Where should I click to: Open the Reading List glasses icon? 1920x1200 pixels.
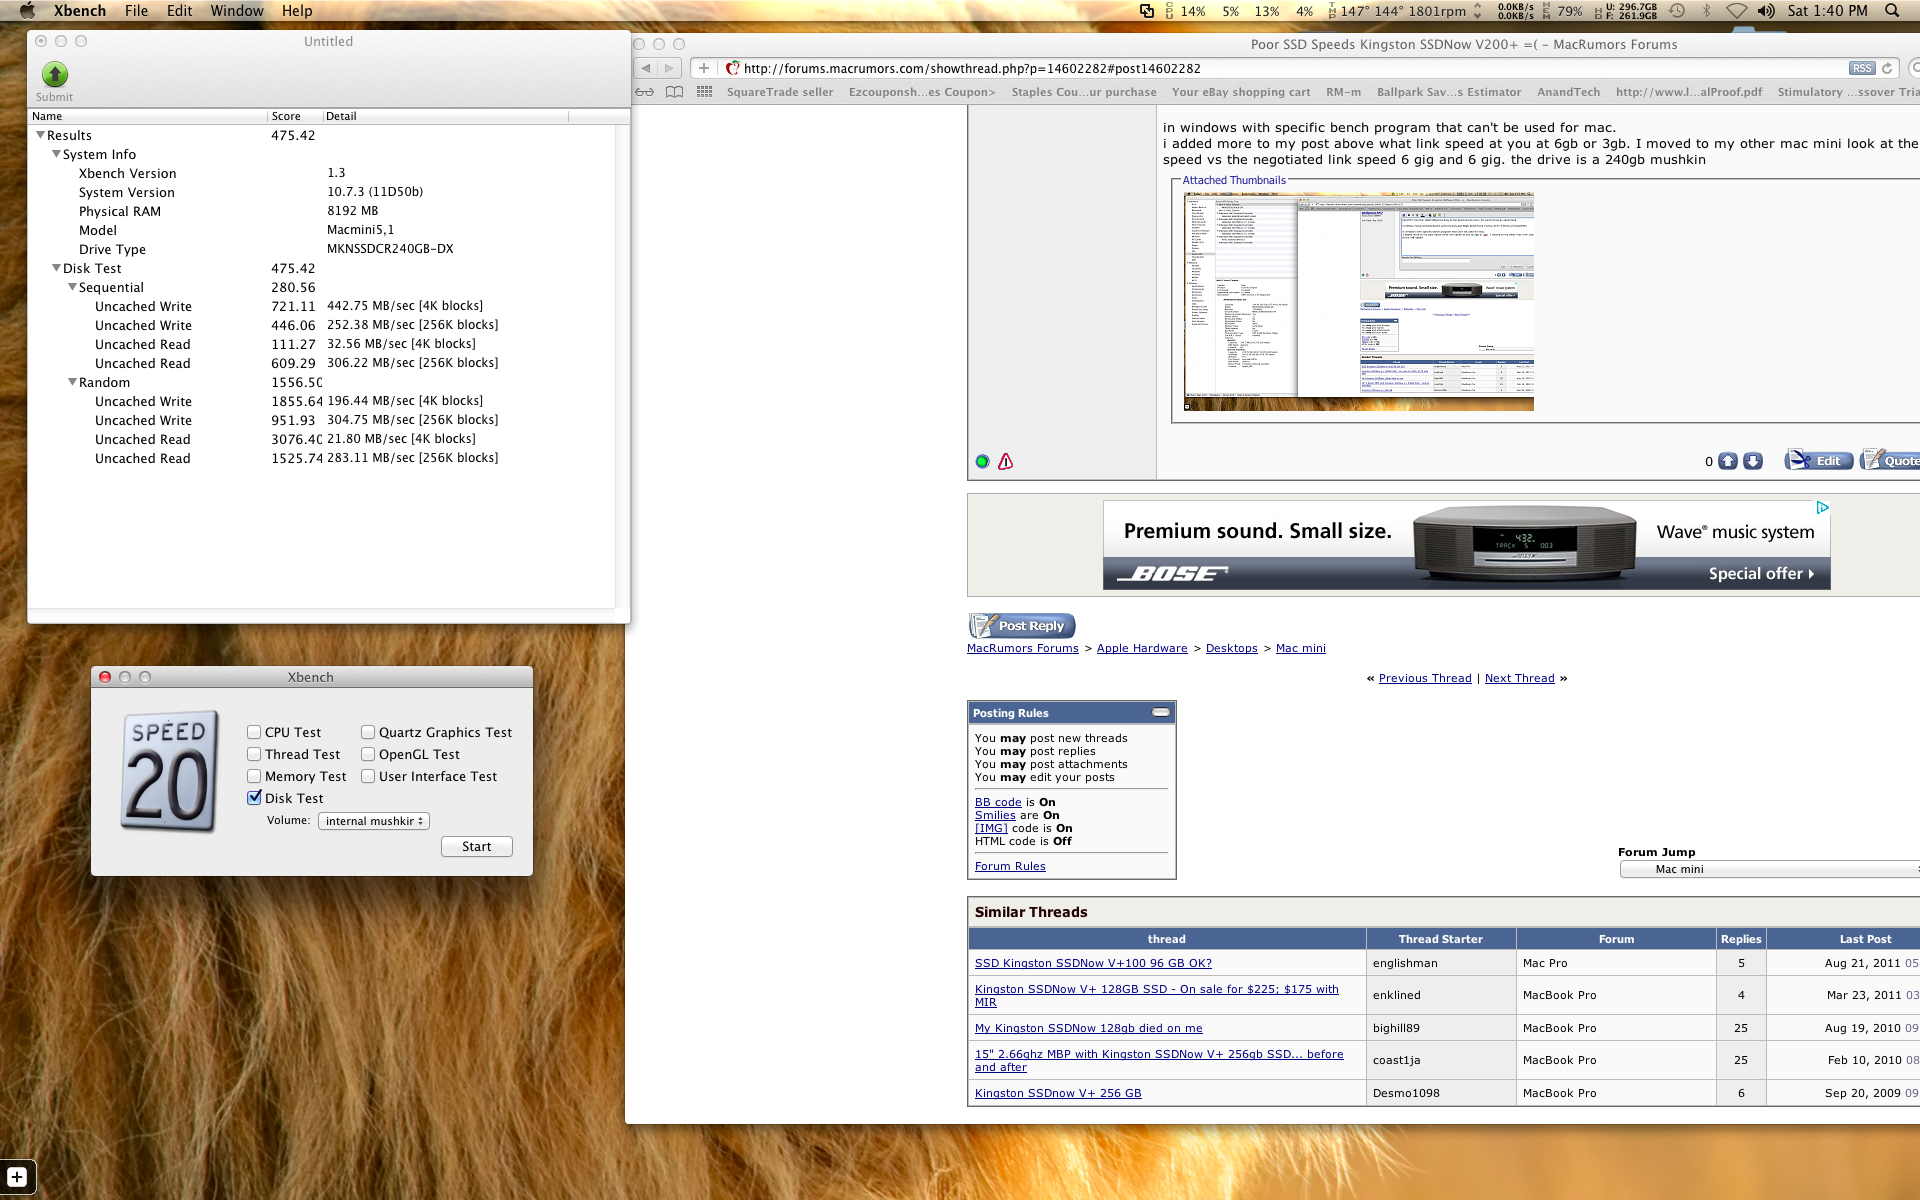tap(645, 92)
